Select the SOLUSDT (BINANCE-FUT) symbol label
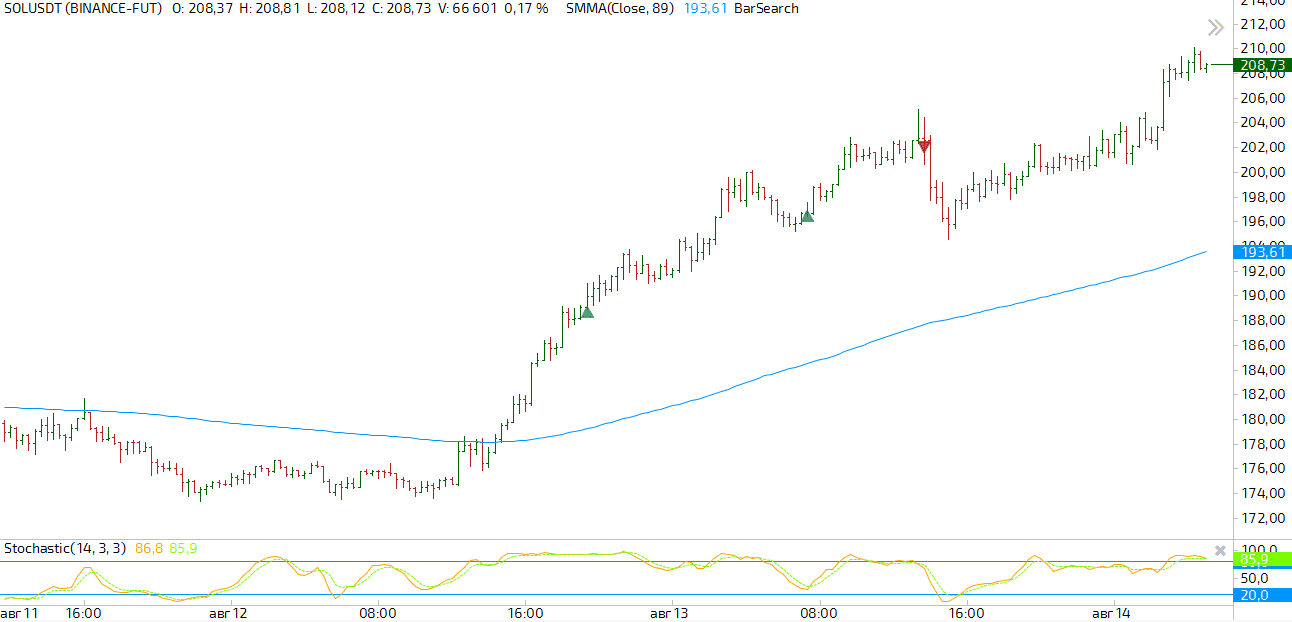 83,8
